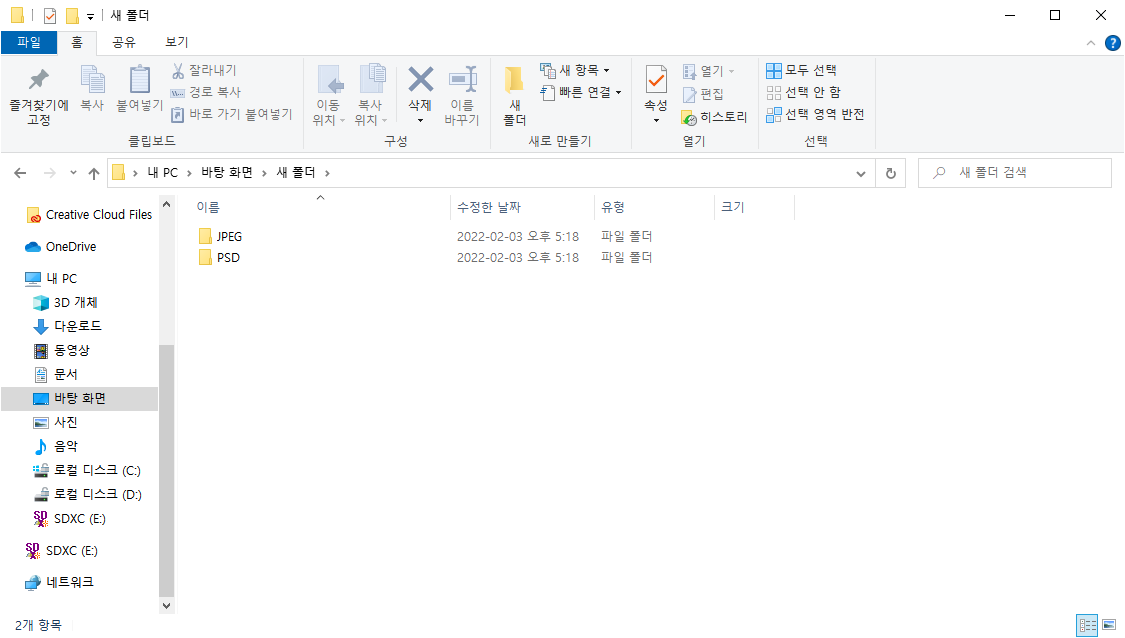Click 내 PC in address breadcrumb

tap(162, 173)
